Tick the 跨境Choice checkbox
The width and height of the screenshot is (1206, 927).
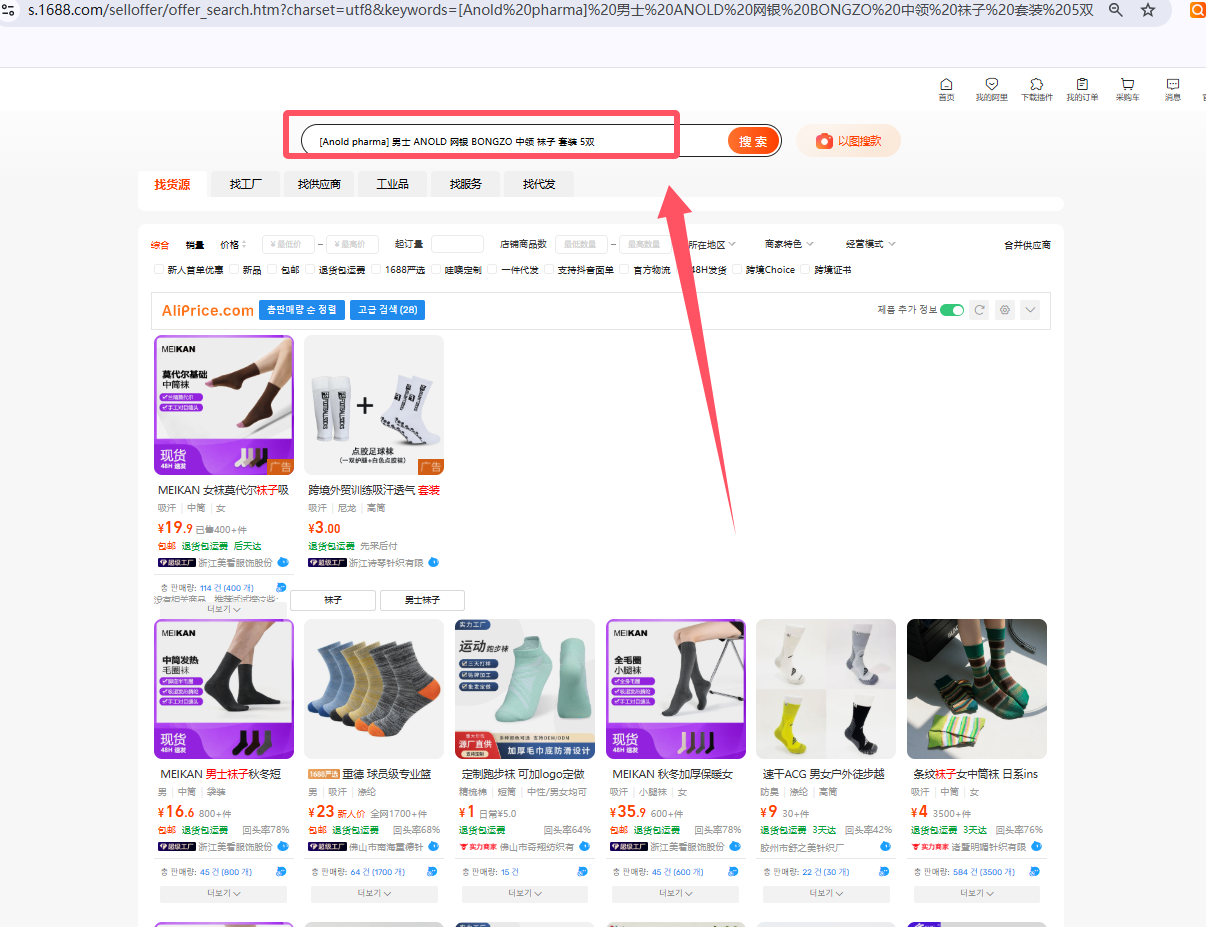(737, 269)
